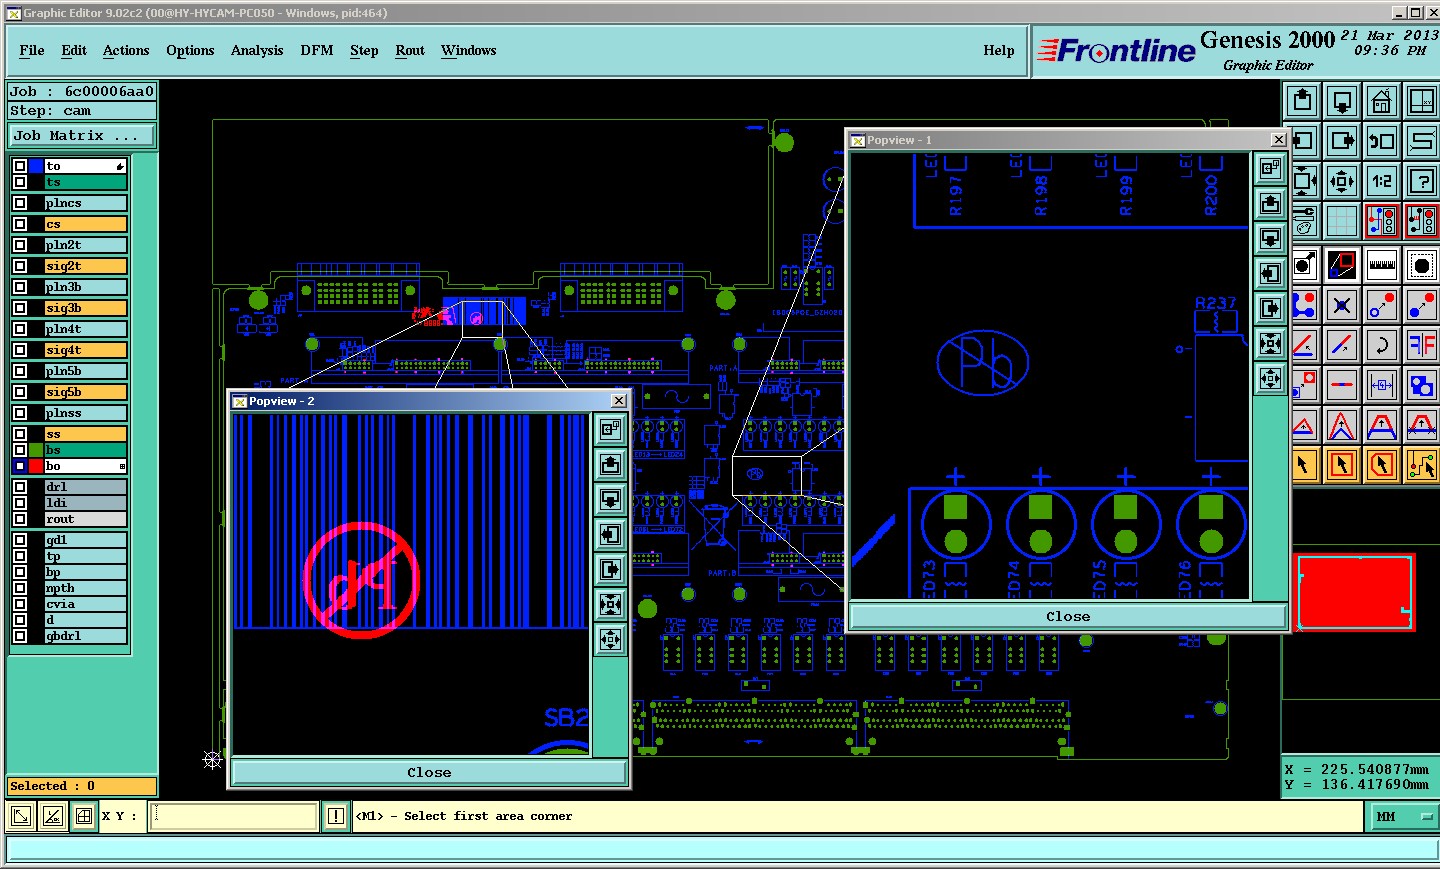Toggle checkbox for the 'cs' layer
Viewport: 1440px width, 869px height.
point(20,224)
